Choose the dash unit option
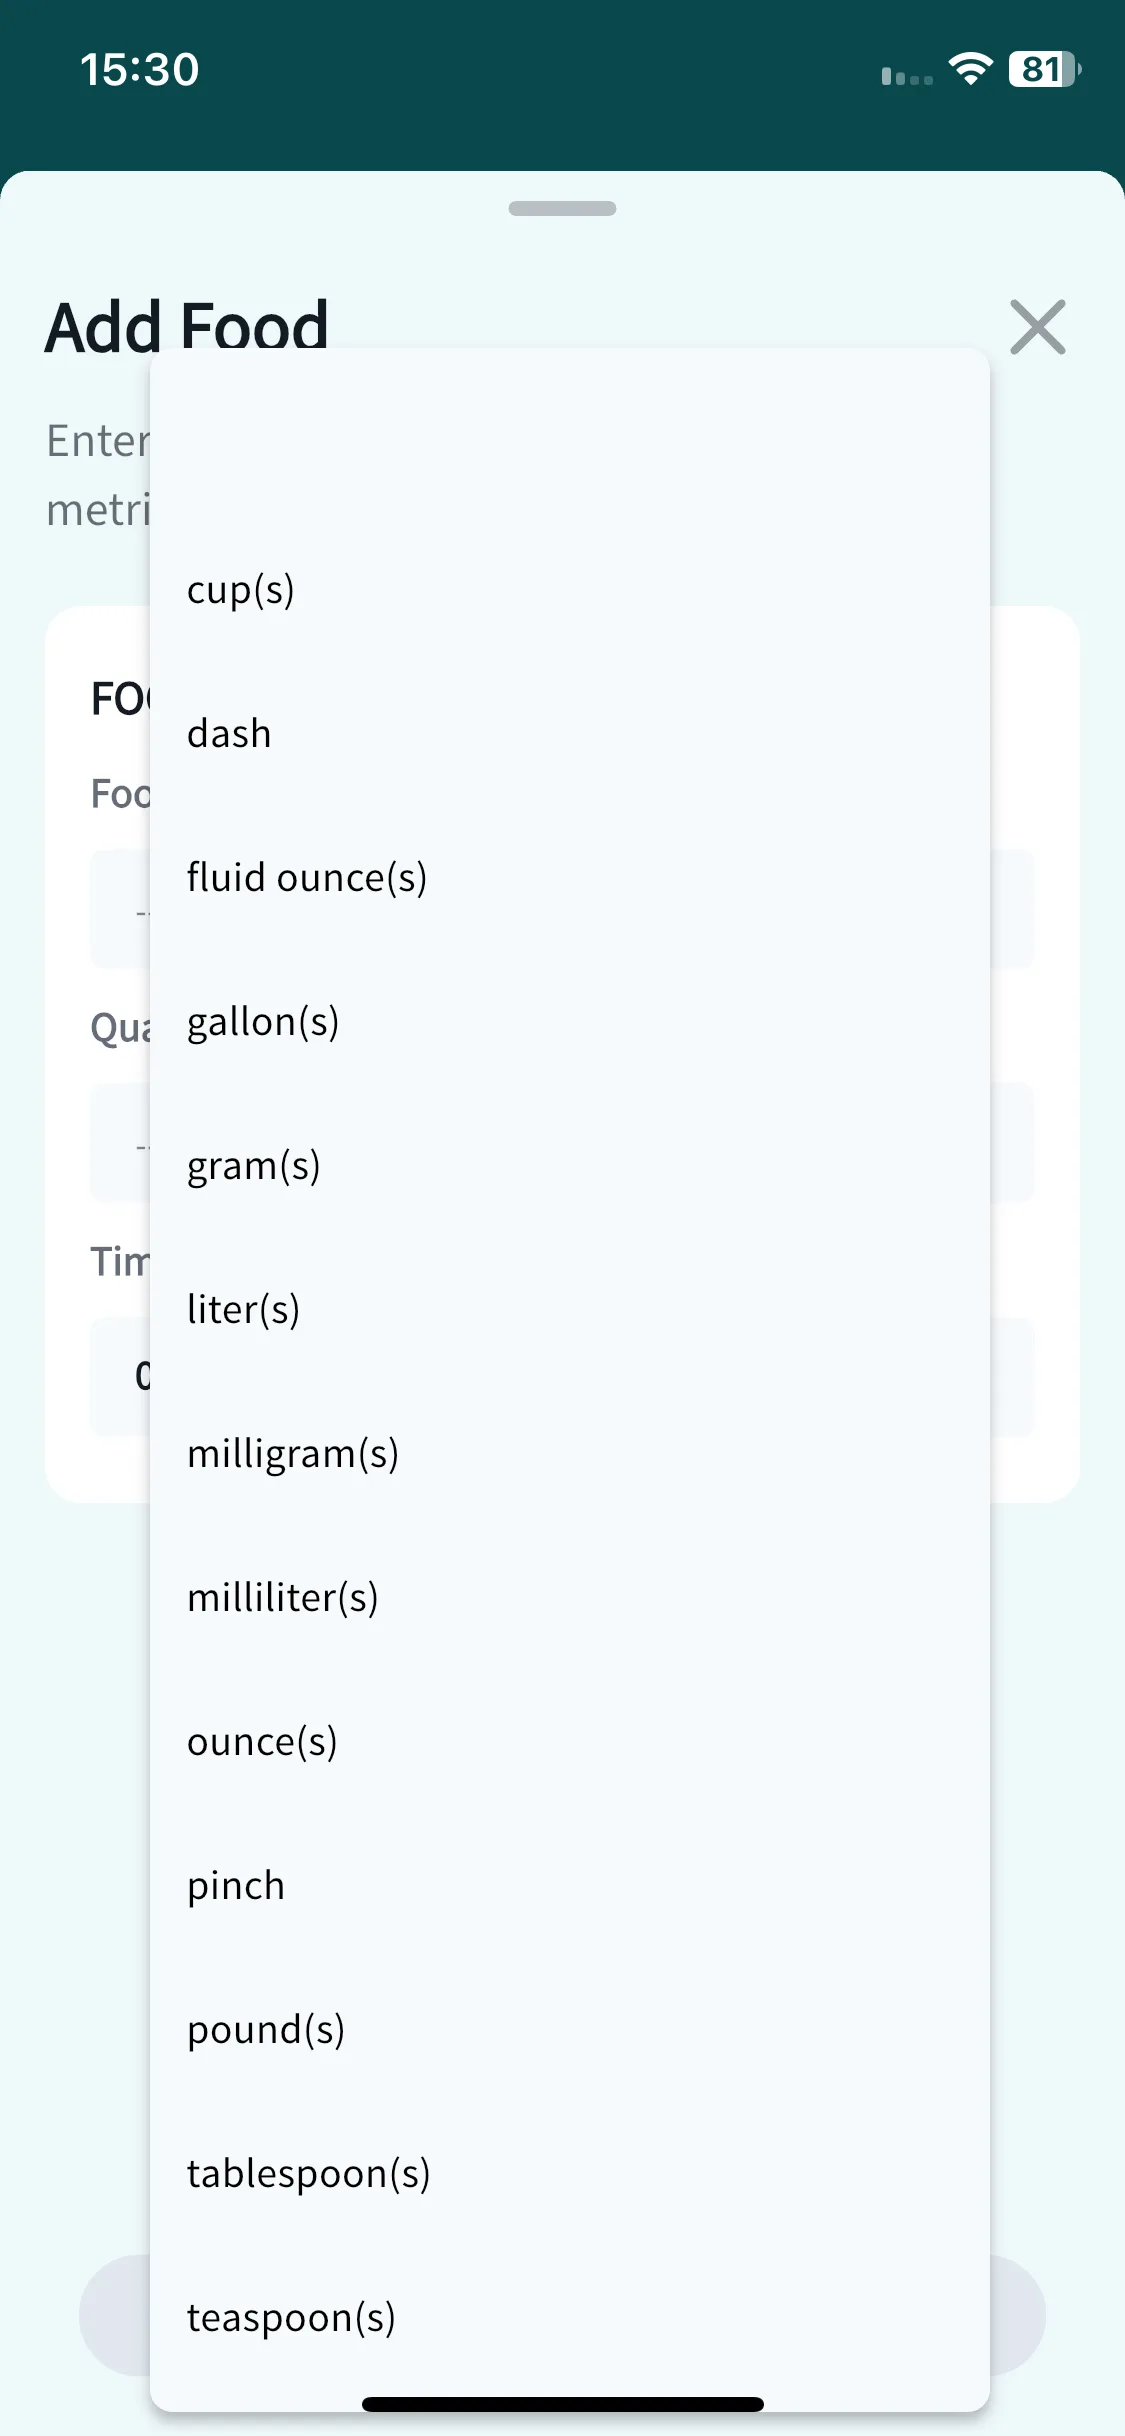Screen dimensions: 1125x2436 (569, 734)
